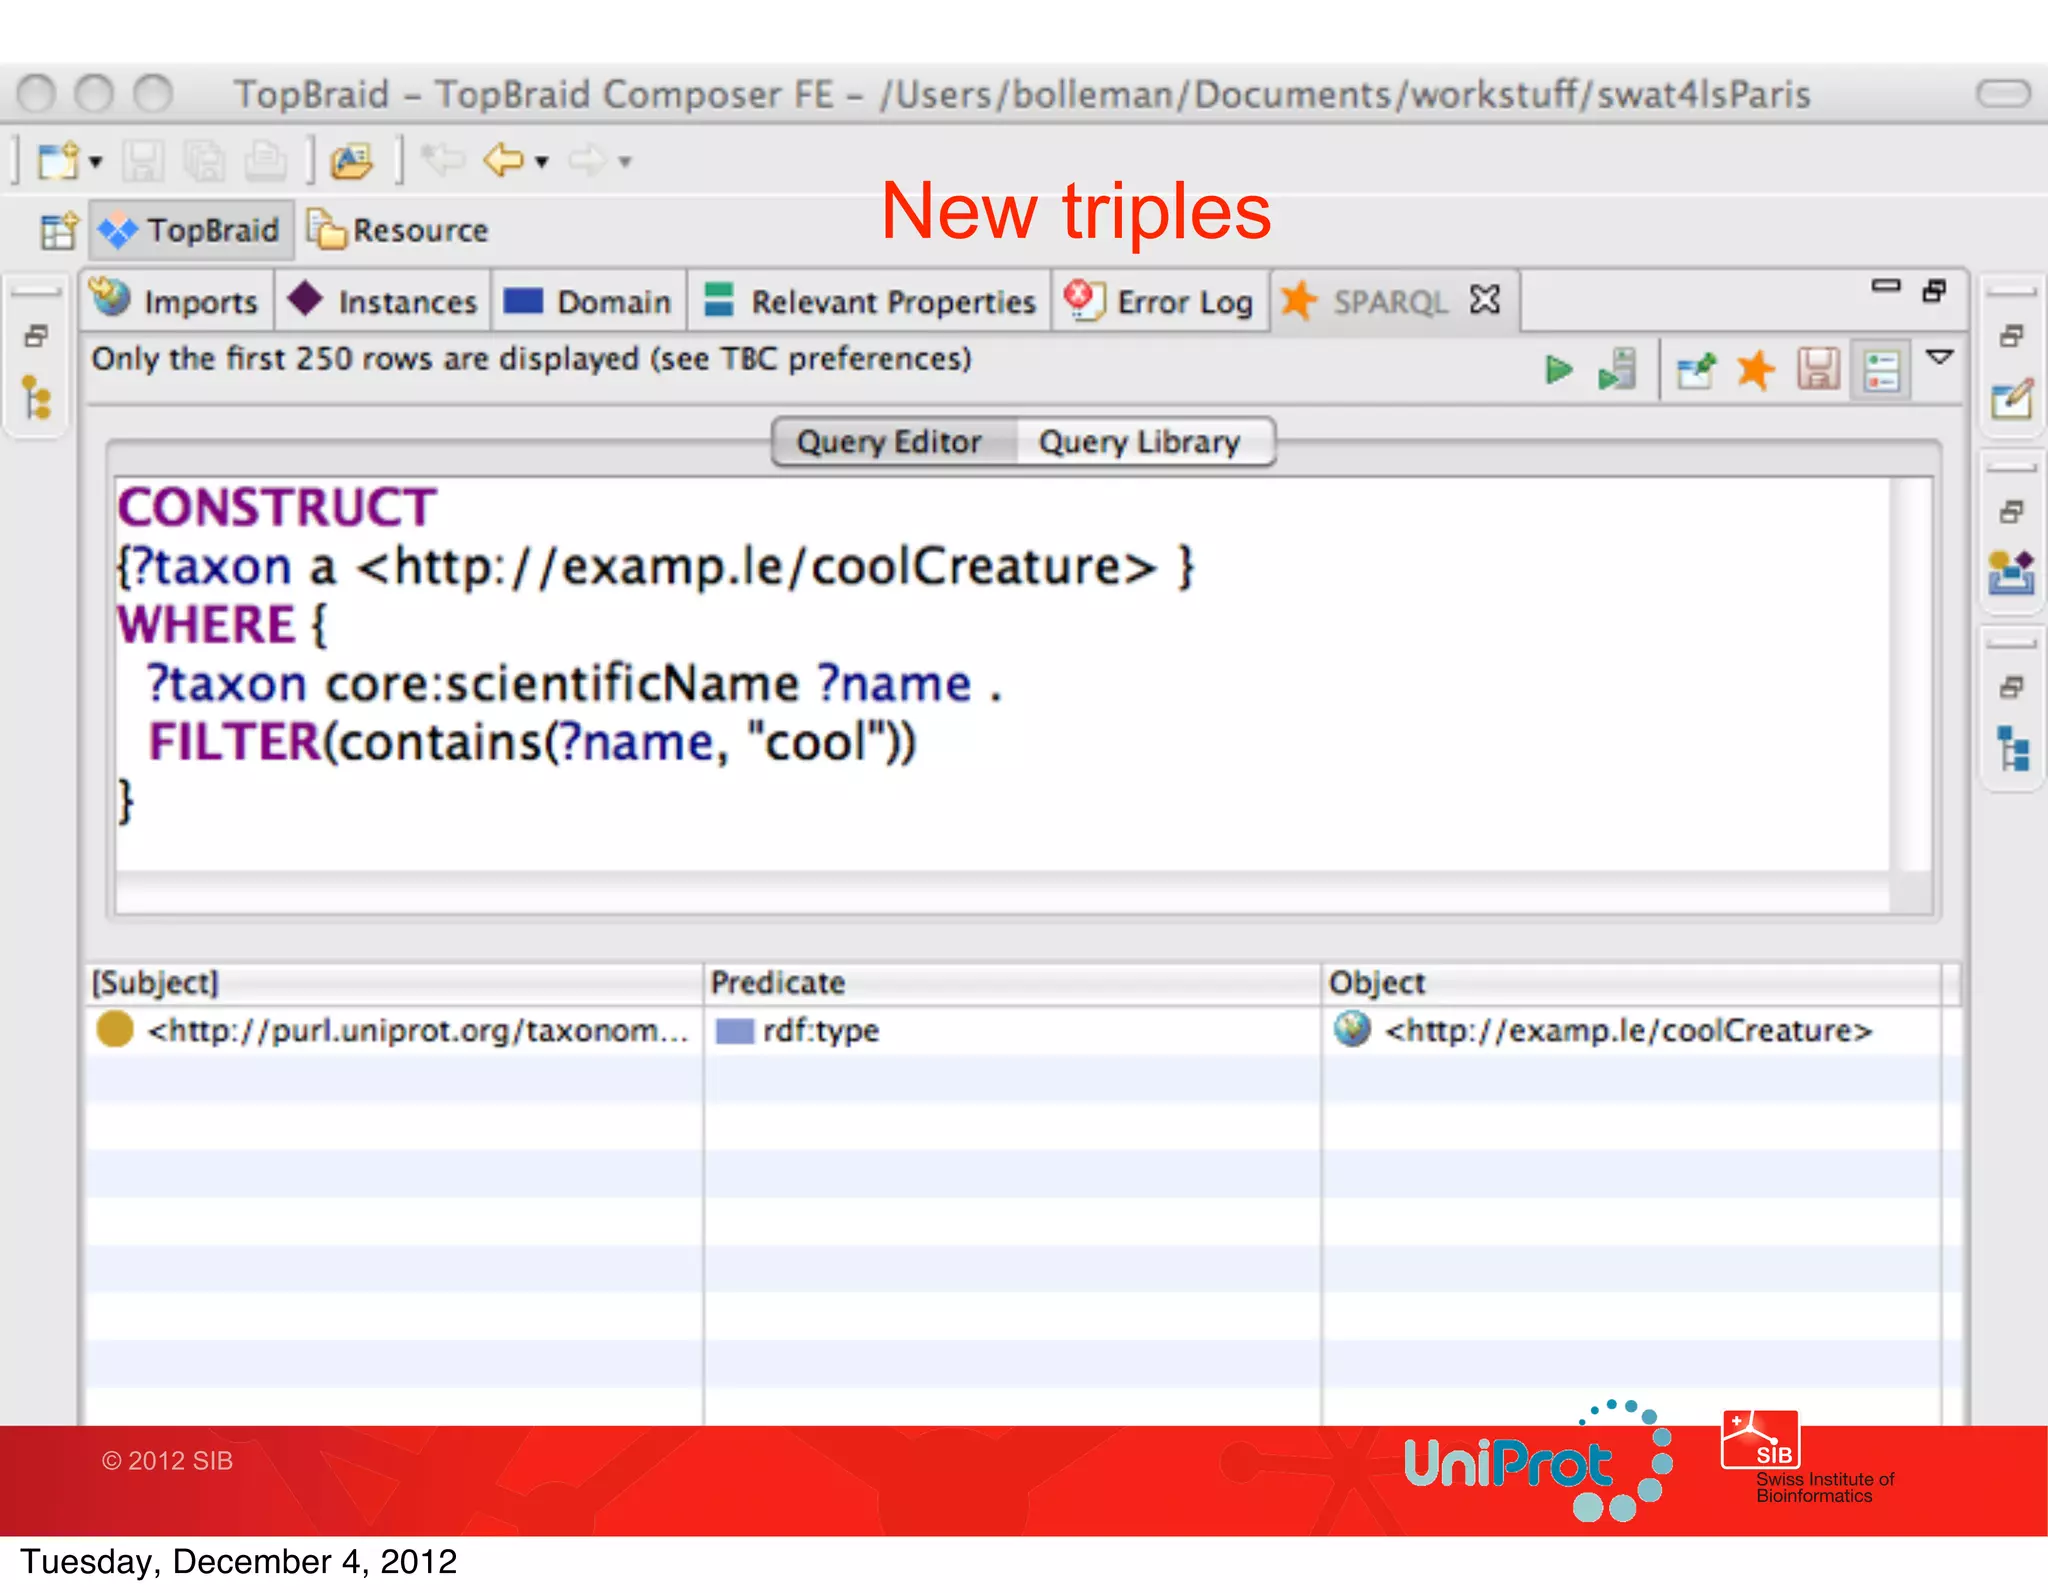Click the open file picture icon in toolbar
Viewport: 2048px width, 1593px height.
[x=352, y=160]
